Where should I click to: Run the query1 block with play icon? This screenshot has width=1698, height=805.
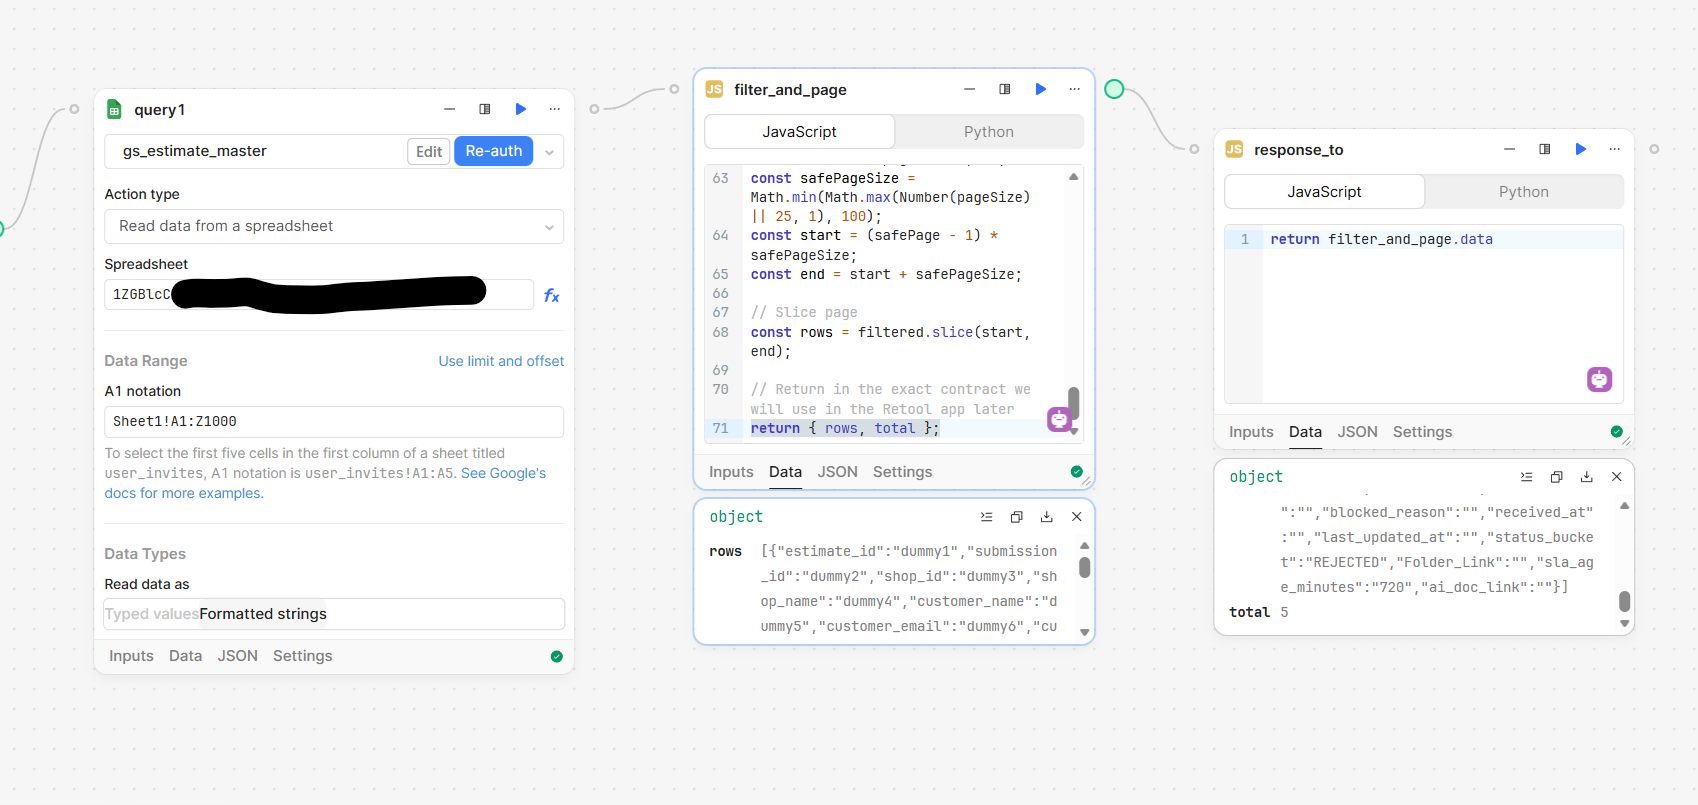pos(521,109)
